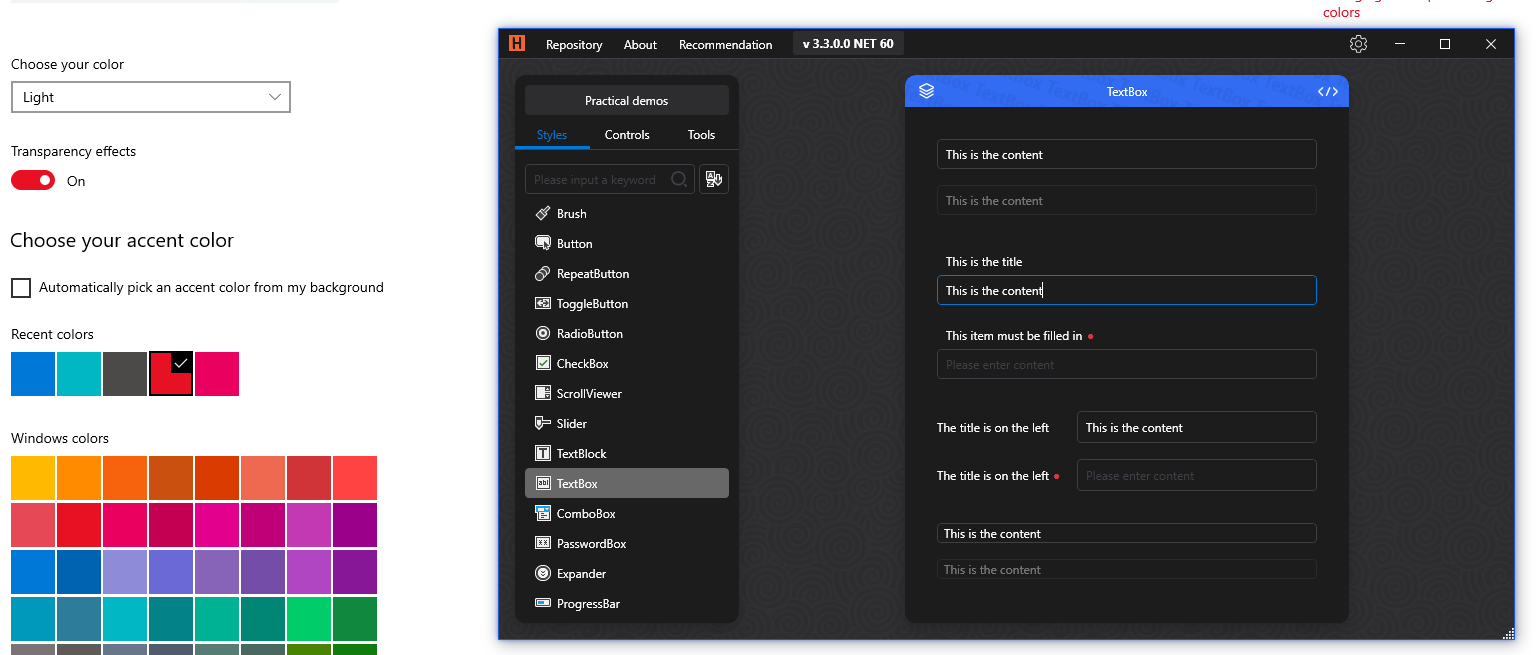Image resolution: width=1536 pixels, height=655 pixels.
Task: Select the Brush style in the sidebar
Action: pos(572,213)
